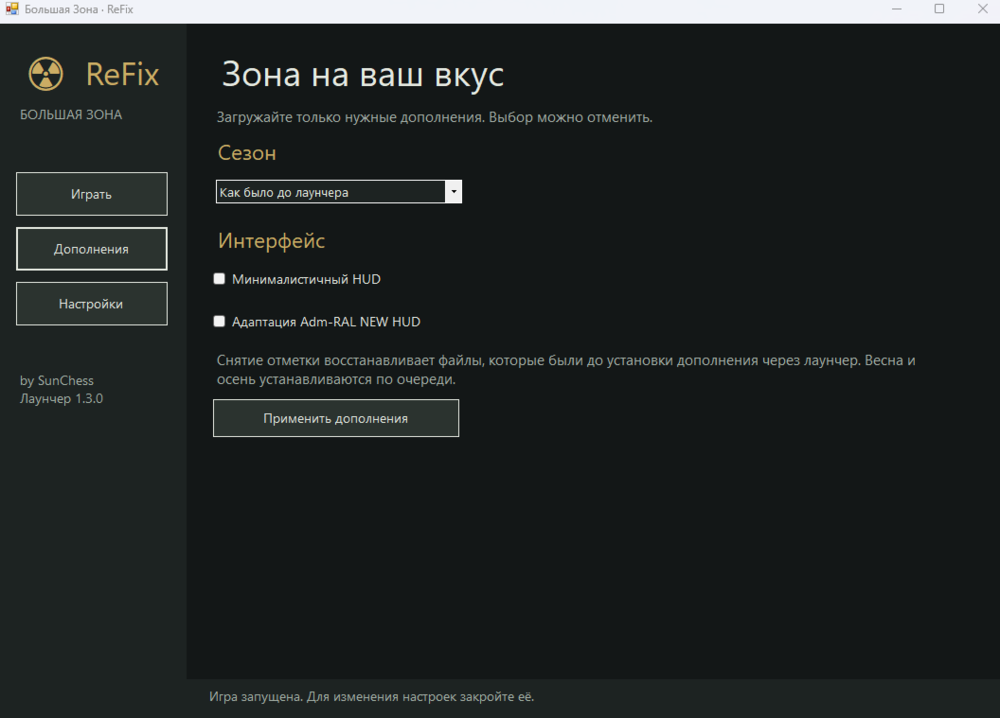Image resolution: width=1000 pixels, height=718 pixels.
Task: Click the app icon in title bar
Action: click(11, 9)
